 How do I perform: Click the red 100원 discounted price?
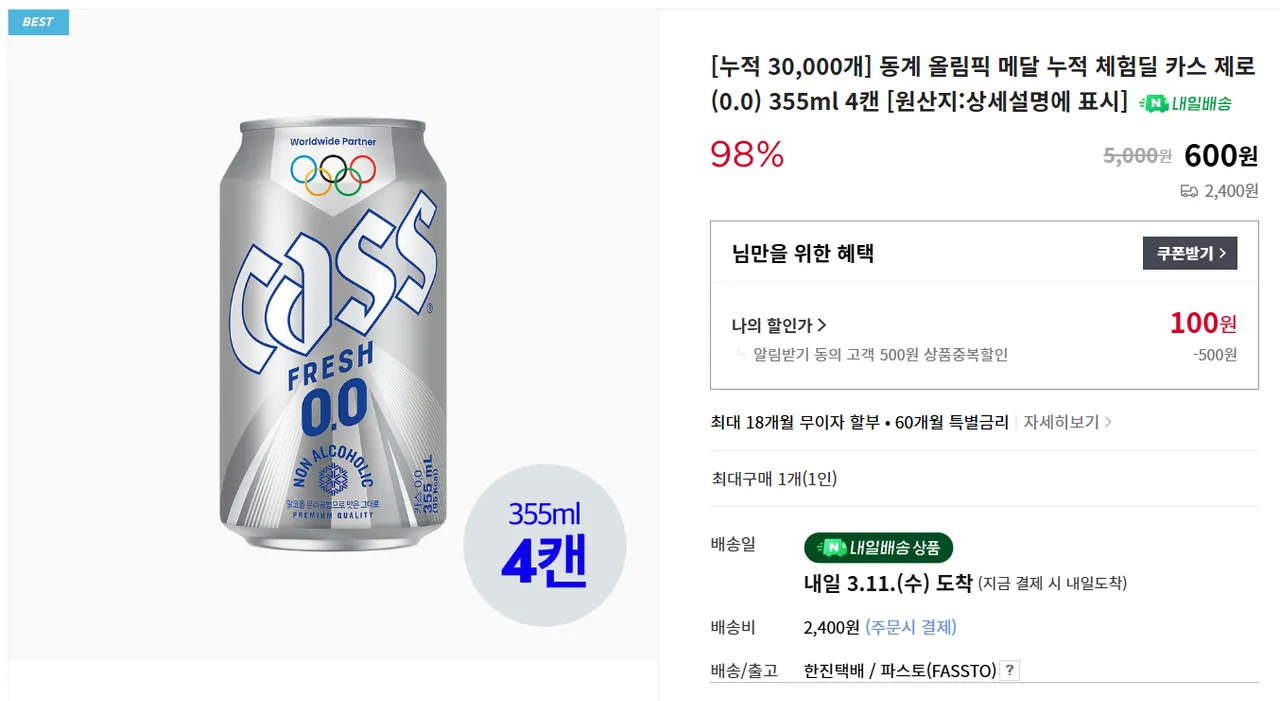click(x=1203, y=324)
